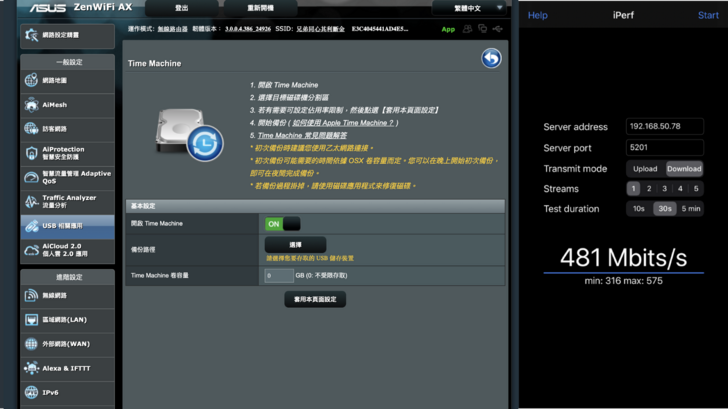The width and height of the screenshot is (728, 409).
Task: Open AiMesh menu item label
Action: click(x=55, y=105)
